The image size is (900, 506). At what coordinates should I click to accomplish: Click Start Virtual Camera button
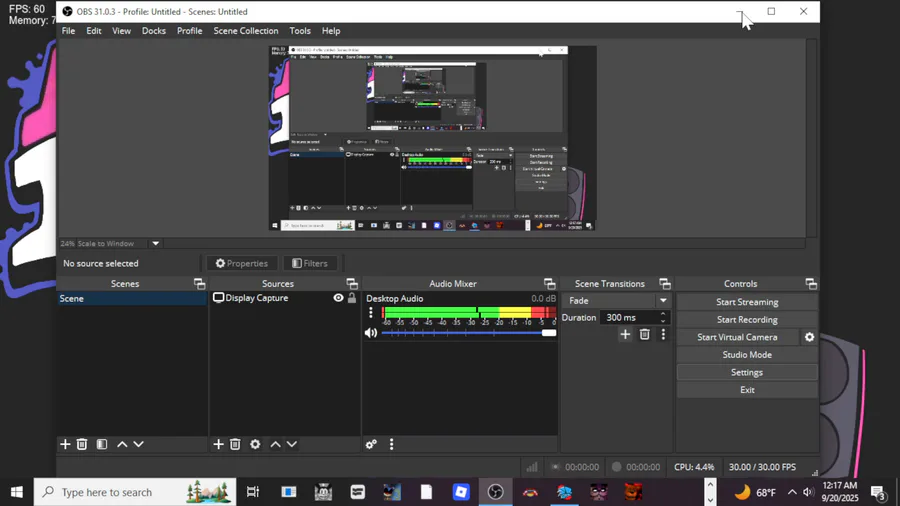tap(738, 337)
